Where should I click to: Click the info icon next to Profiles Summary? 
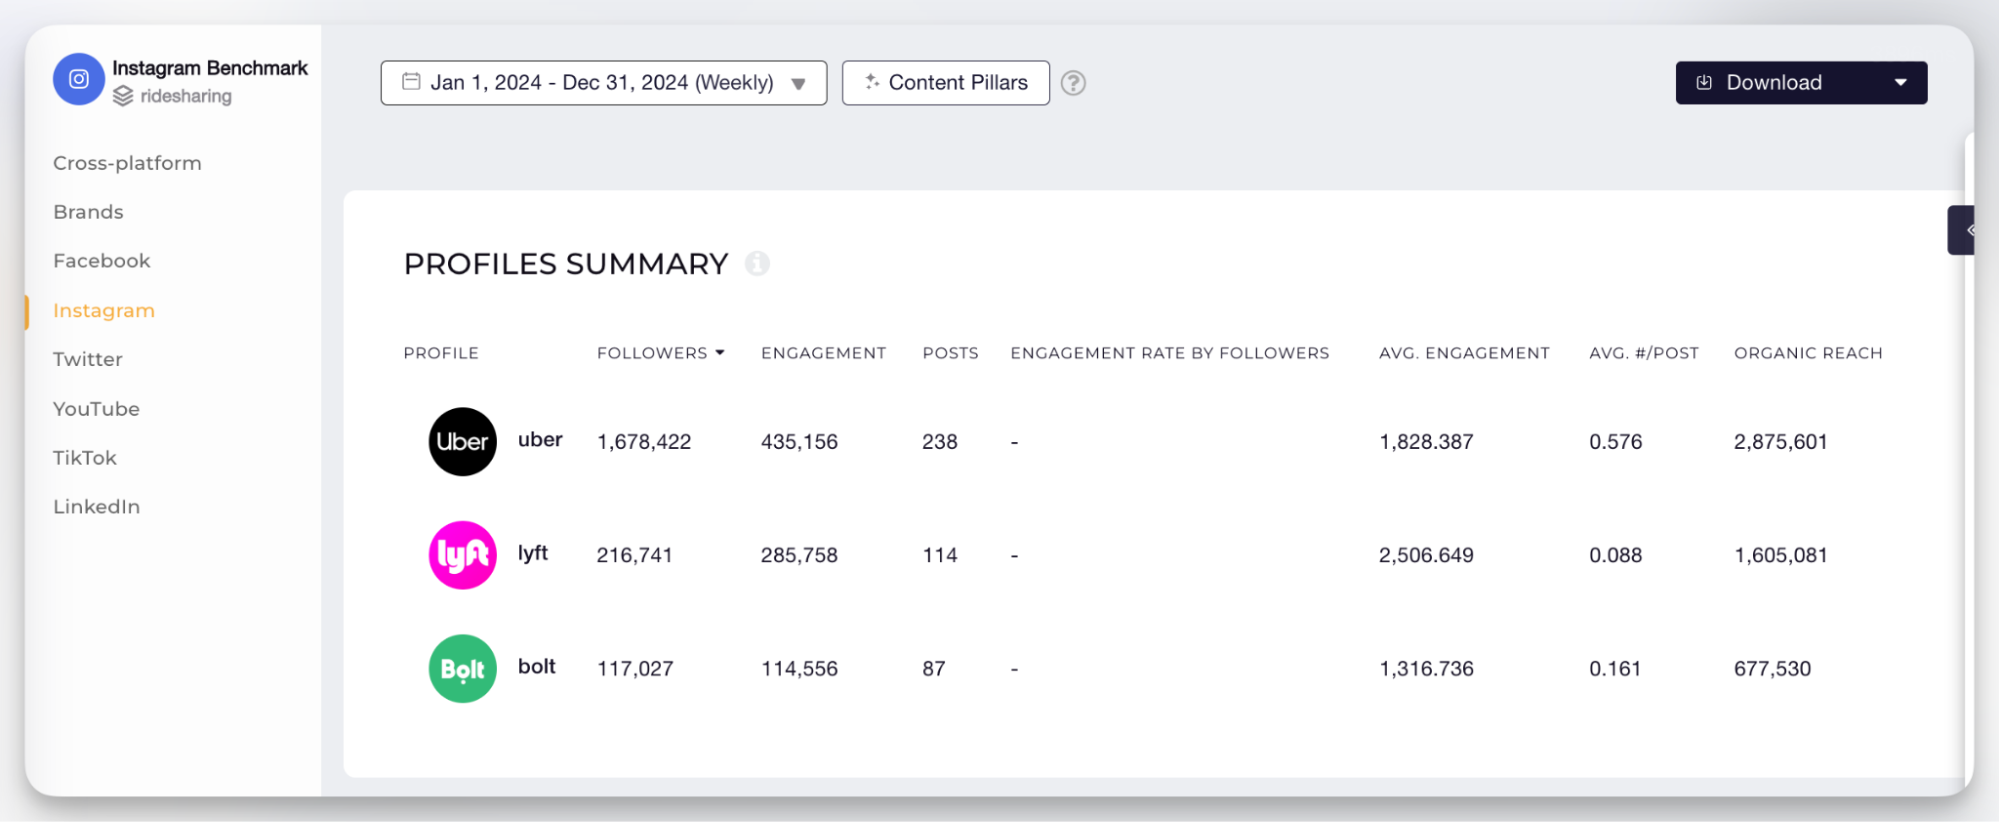(x=758, y=264)
